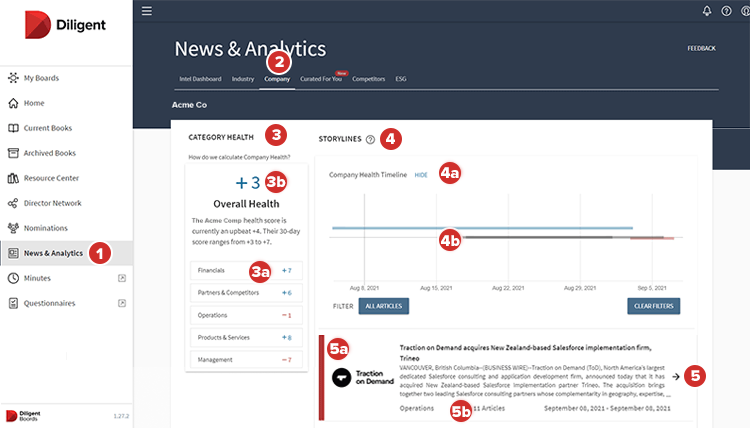Open My Boards in the sidebar
The image size is (750, 428).
[x=42, y=77]
